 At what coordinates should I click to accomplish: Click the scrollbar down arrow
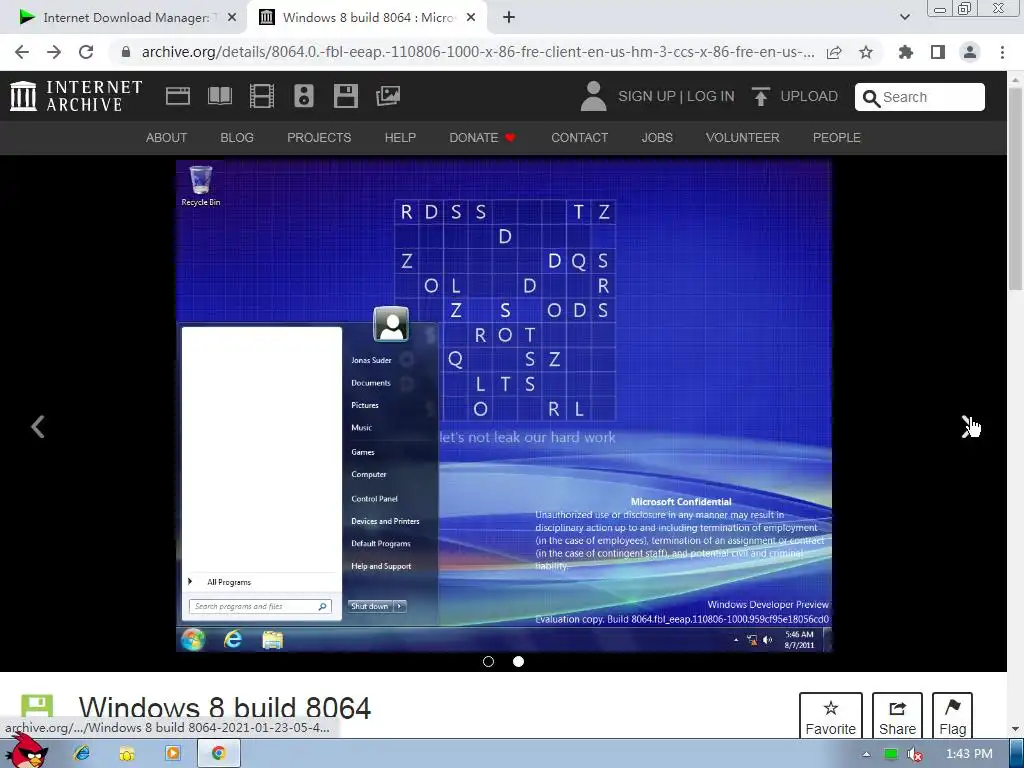1015,729
